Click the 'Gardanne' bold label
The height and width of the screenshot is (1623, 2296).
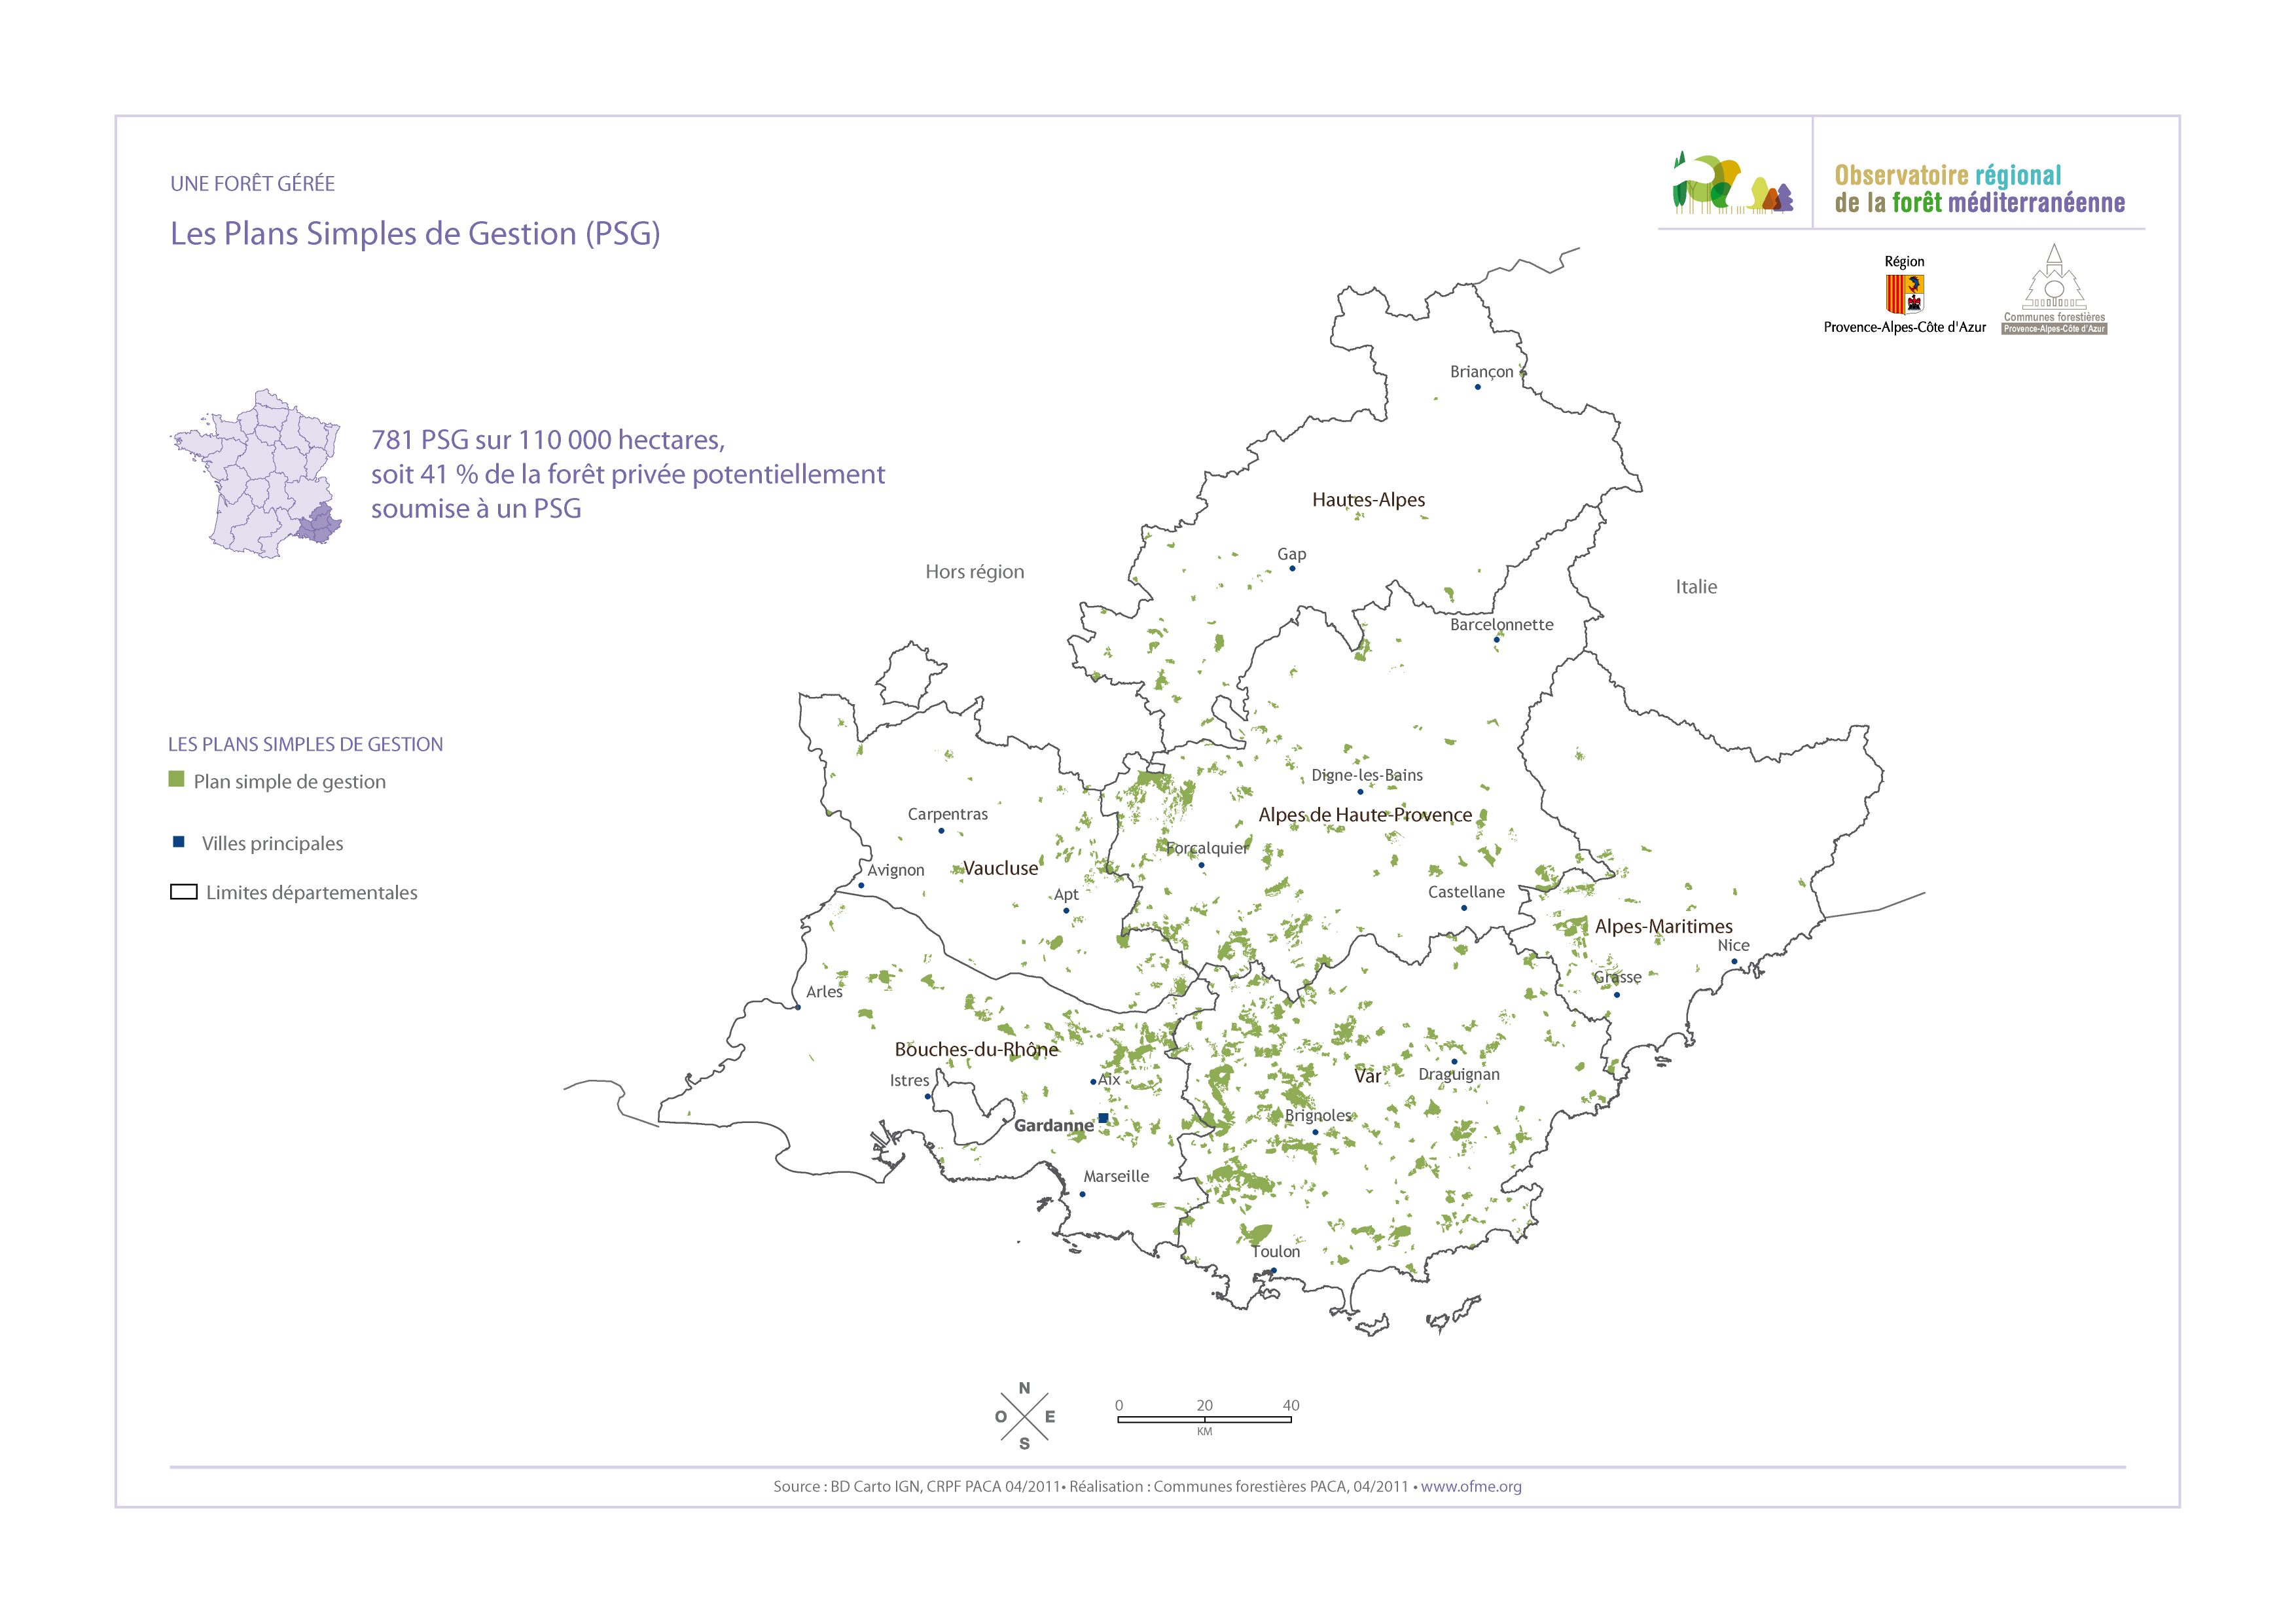point(1054,1126)
